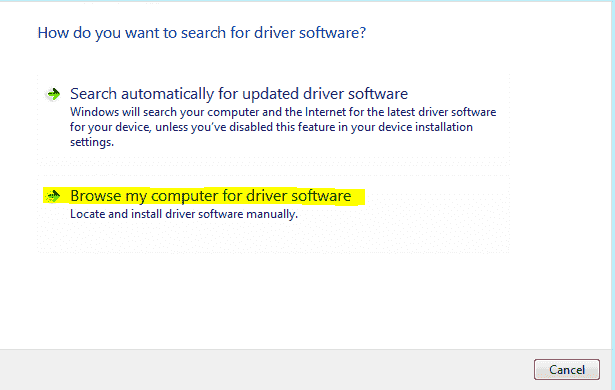Image resolution: width=615 pixels, height=390 pixels.
Task: Click the 'How do you want to search' heading
Action: tap(202, 33)
